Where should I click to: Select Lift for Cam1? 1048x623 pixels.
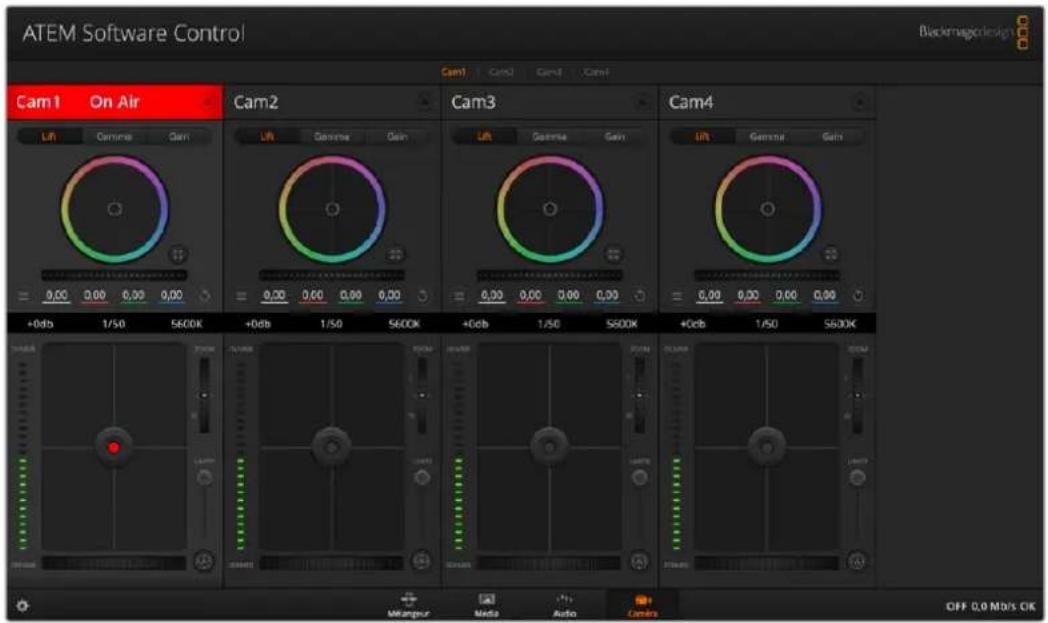(49, 136)
